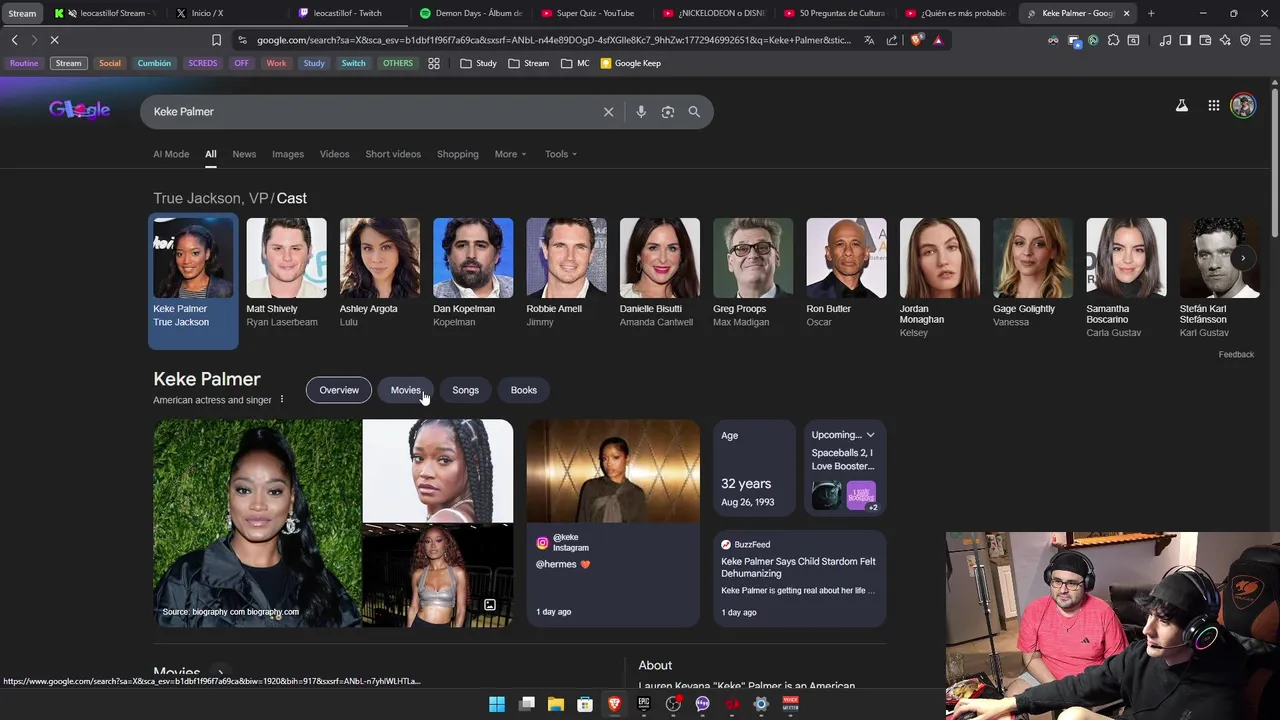The width and height of the screenshot is (1280, 720).
Task: Select the Overview chip
Action: point(339,390)
